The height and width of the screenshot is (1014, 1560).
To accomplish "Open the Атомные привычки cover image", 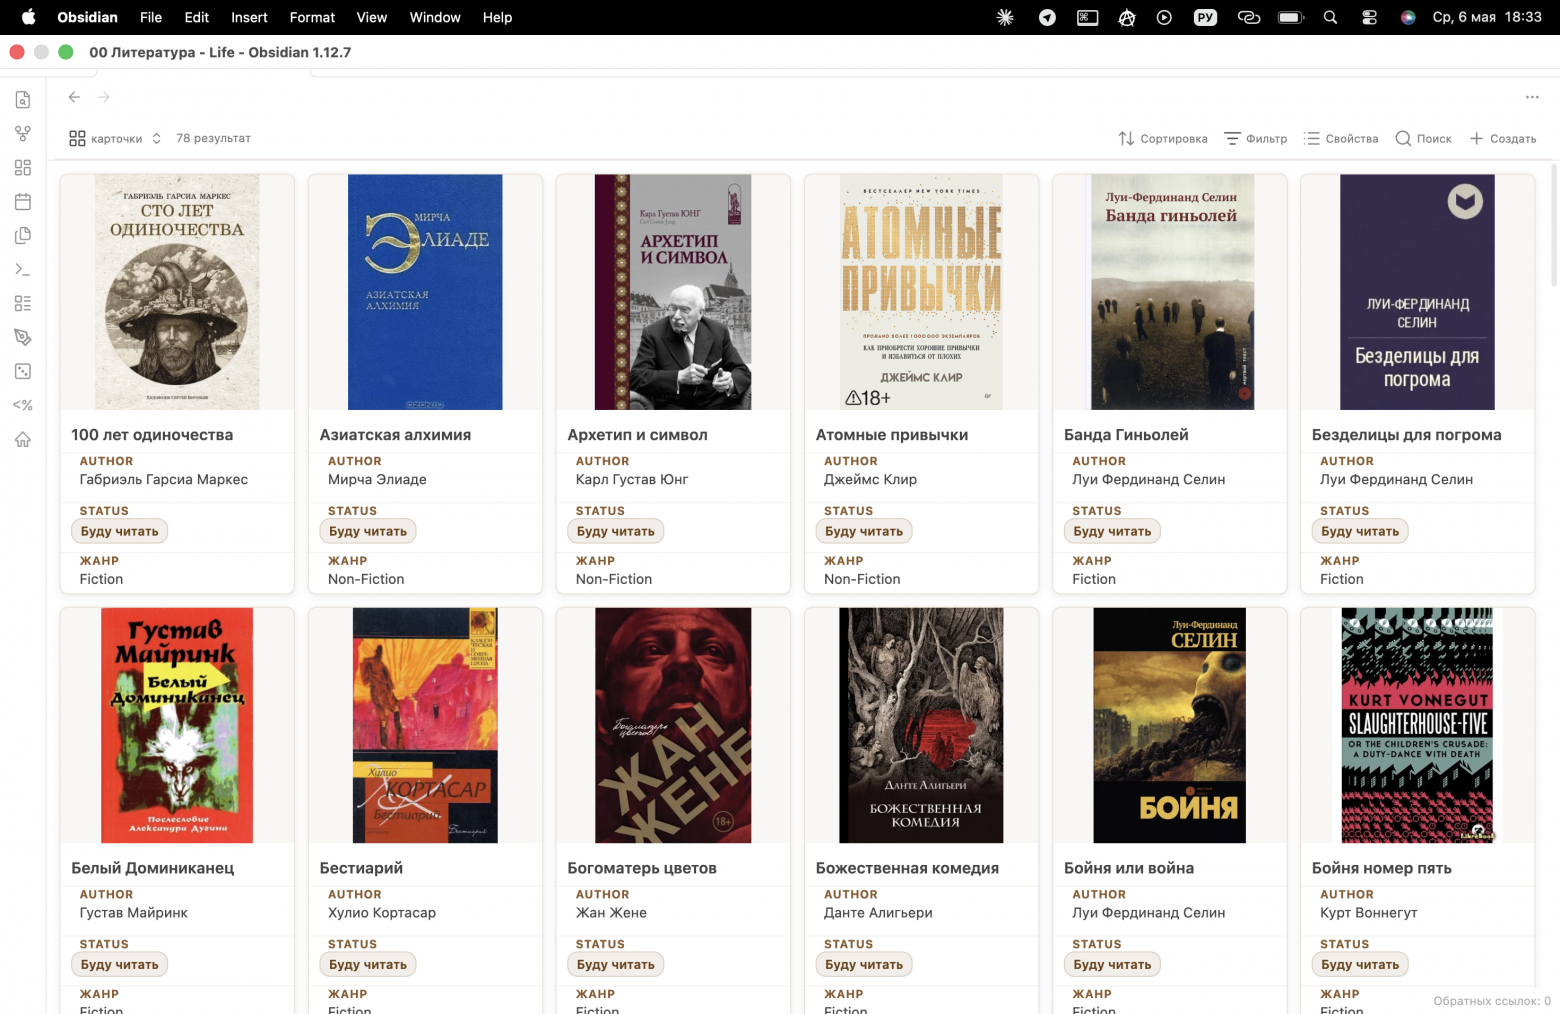I will pyautogui.click(x=921, y=292).
